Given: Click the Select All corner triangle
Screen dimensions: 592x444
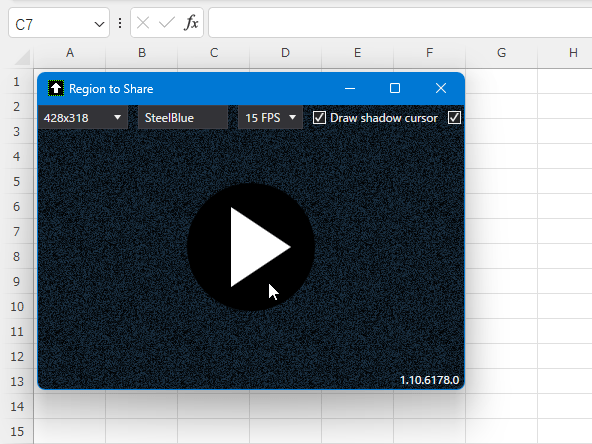Looking at the screenshot, I should [23, 57].
